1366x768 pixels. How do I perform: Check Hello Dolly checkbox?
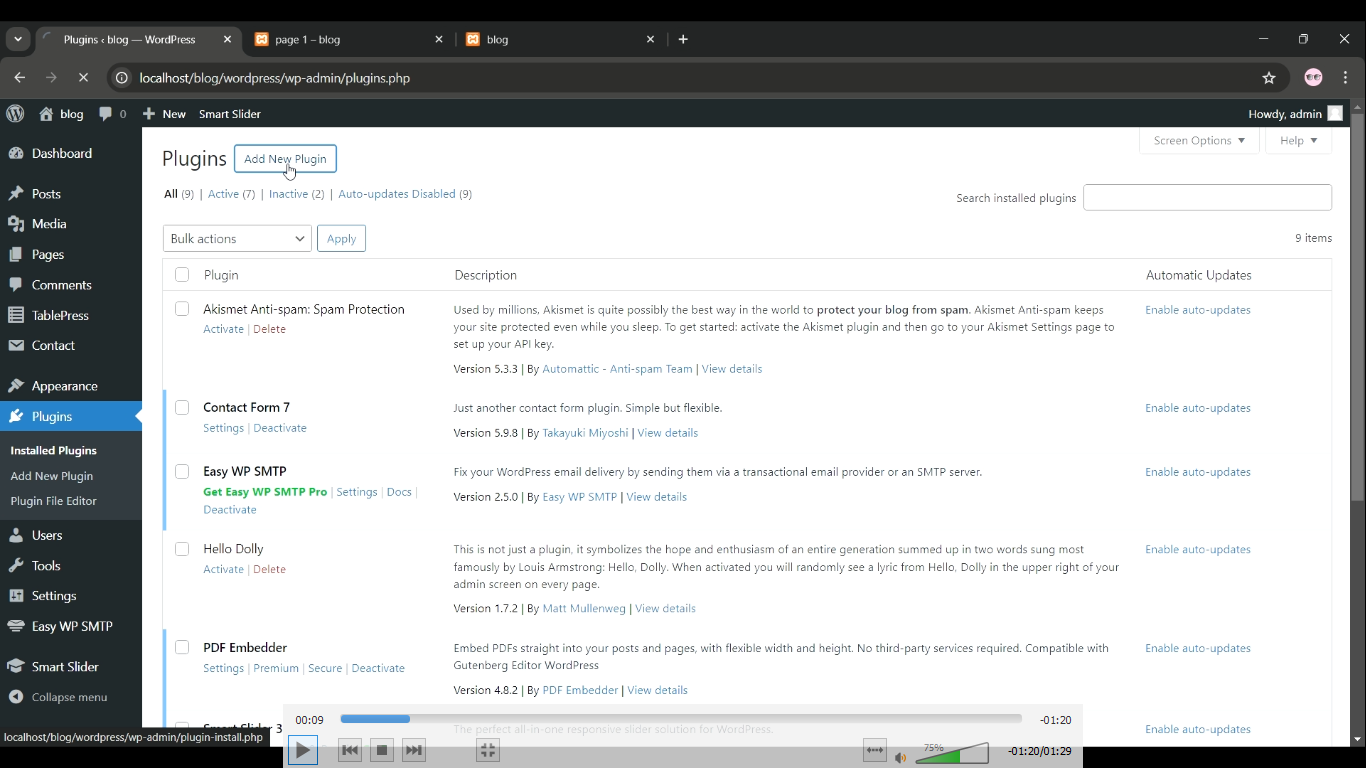click(182, 549)
